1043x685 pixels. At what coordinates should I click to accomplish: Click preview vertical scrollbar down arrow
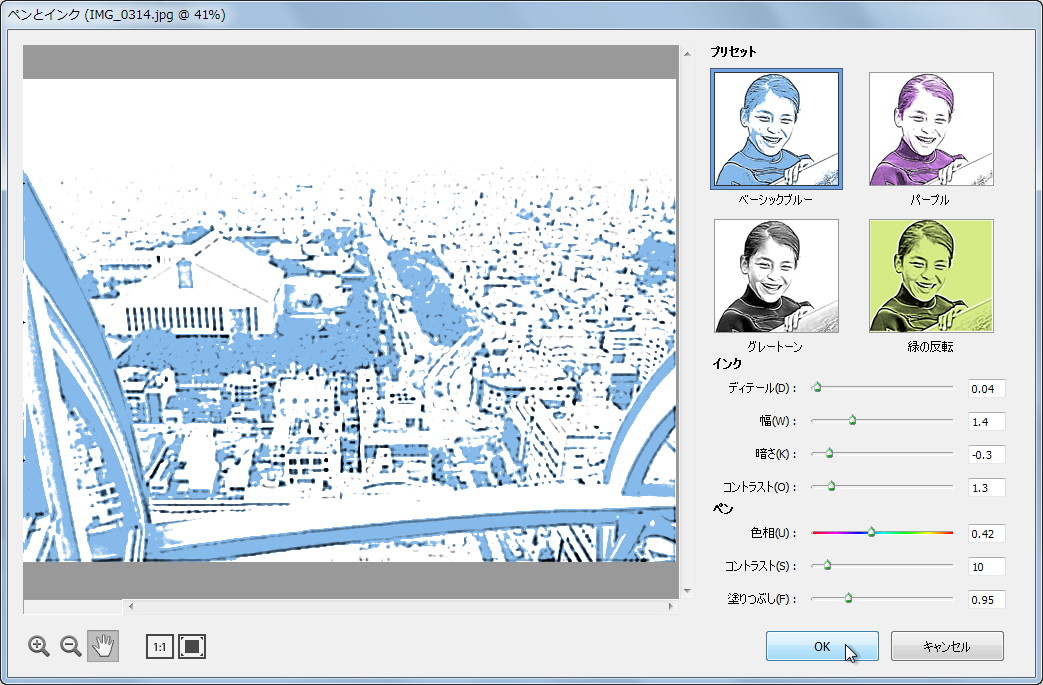(687, 591)
